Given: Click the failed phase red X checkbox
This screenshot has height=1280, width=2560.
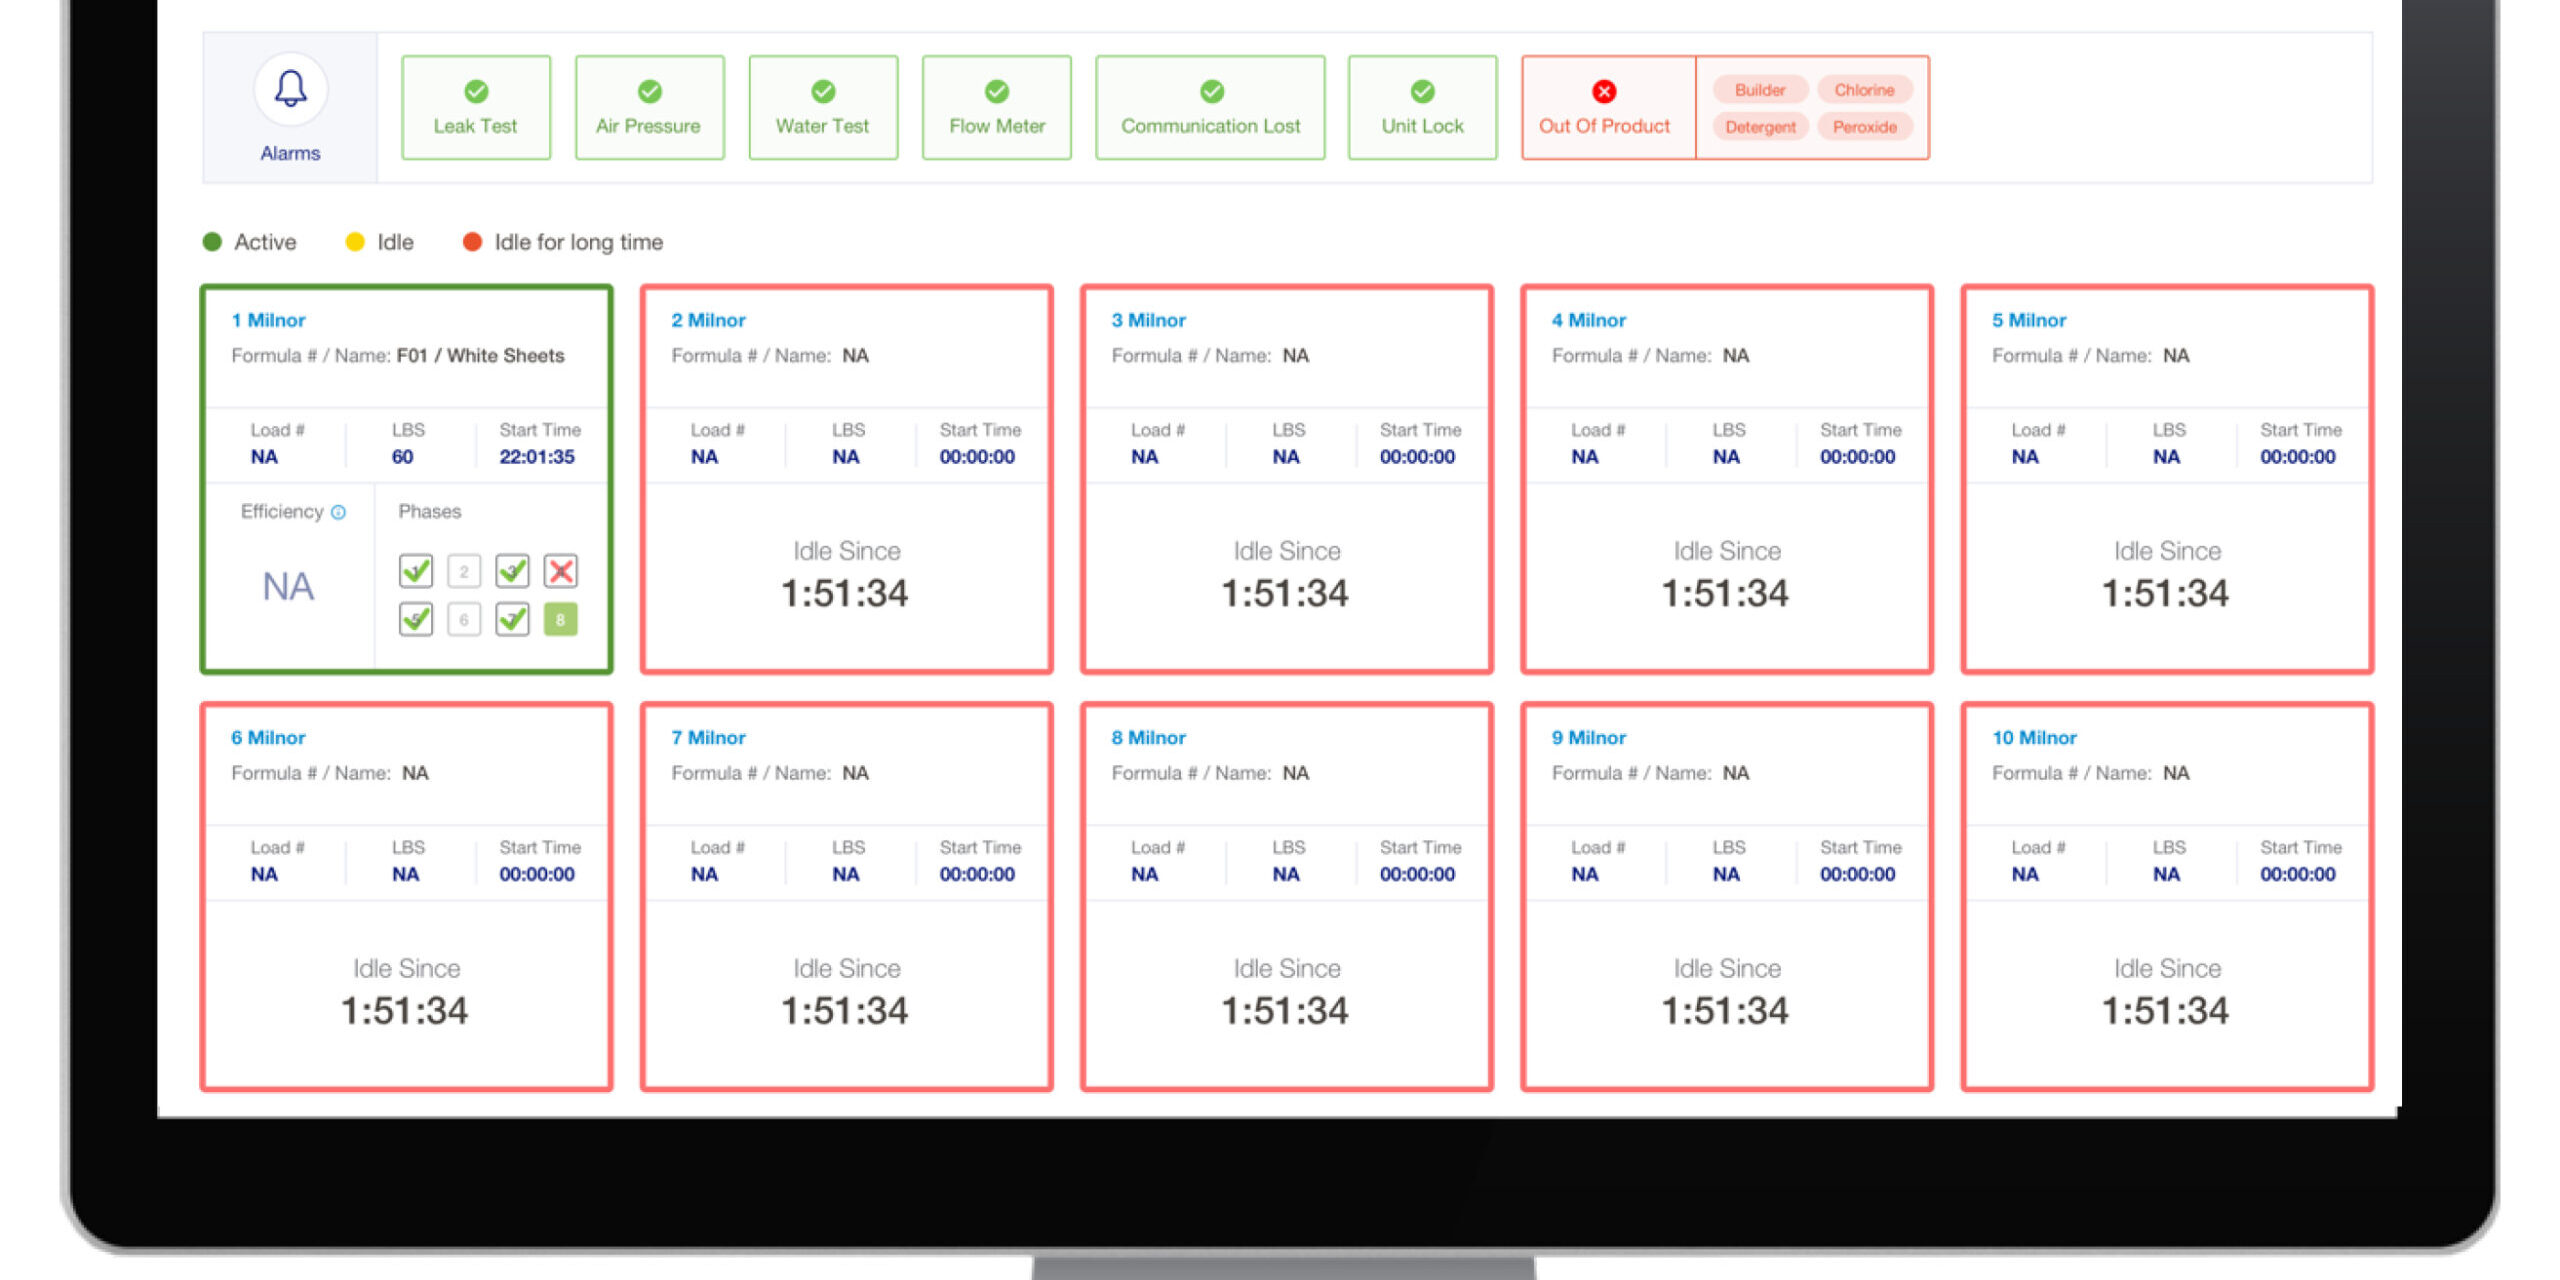Looking at the screenshot, I should tap(560, 571).
